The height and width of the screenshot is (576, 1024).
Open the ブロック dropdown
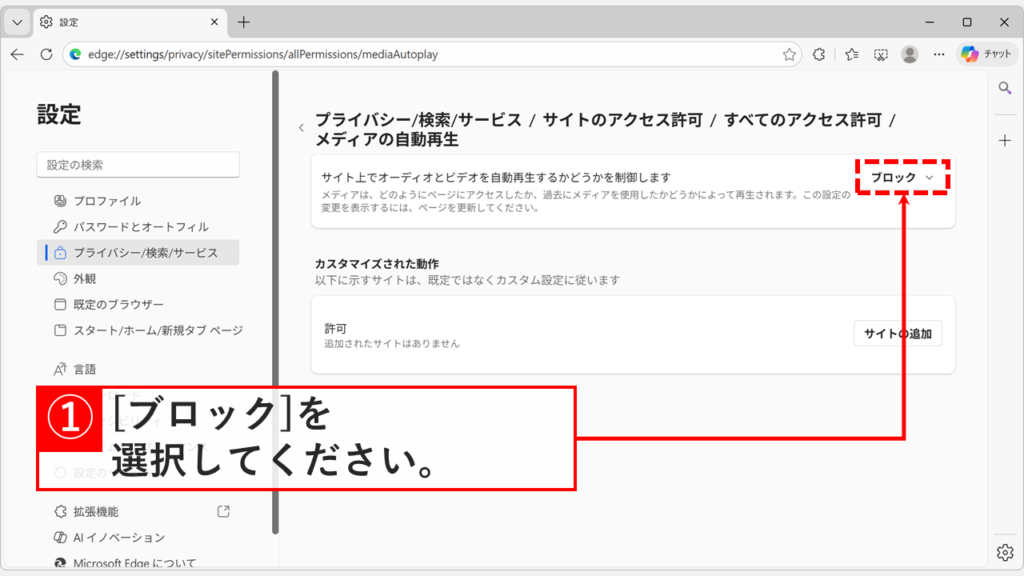(x=901, y=175)
